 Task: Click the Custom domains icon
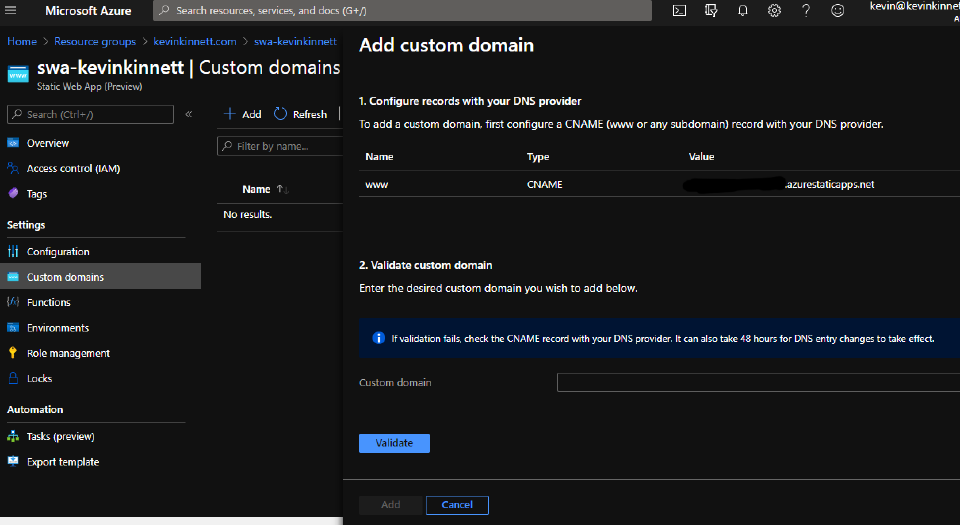(13, 277)
